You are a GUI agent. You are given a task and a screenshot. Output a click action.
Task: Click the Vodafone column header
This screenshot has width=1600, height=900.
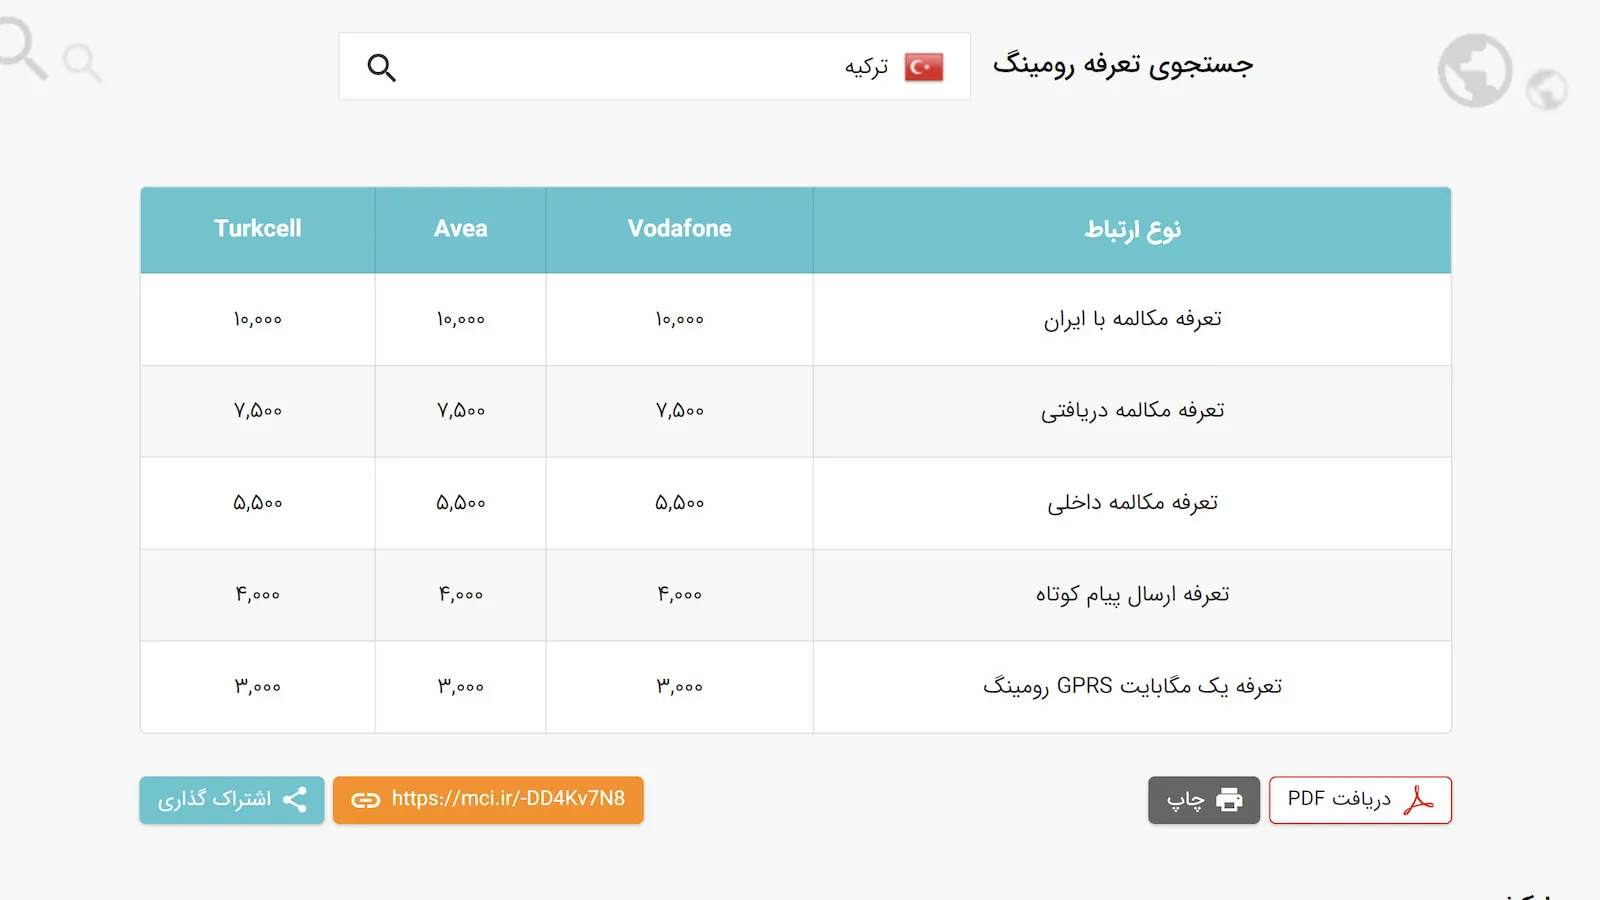[680, 229]
